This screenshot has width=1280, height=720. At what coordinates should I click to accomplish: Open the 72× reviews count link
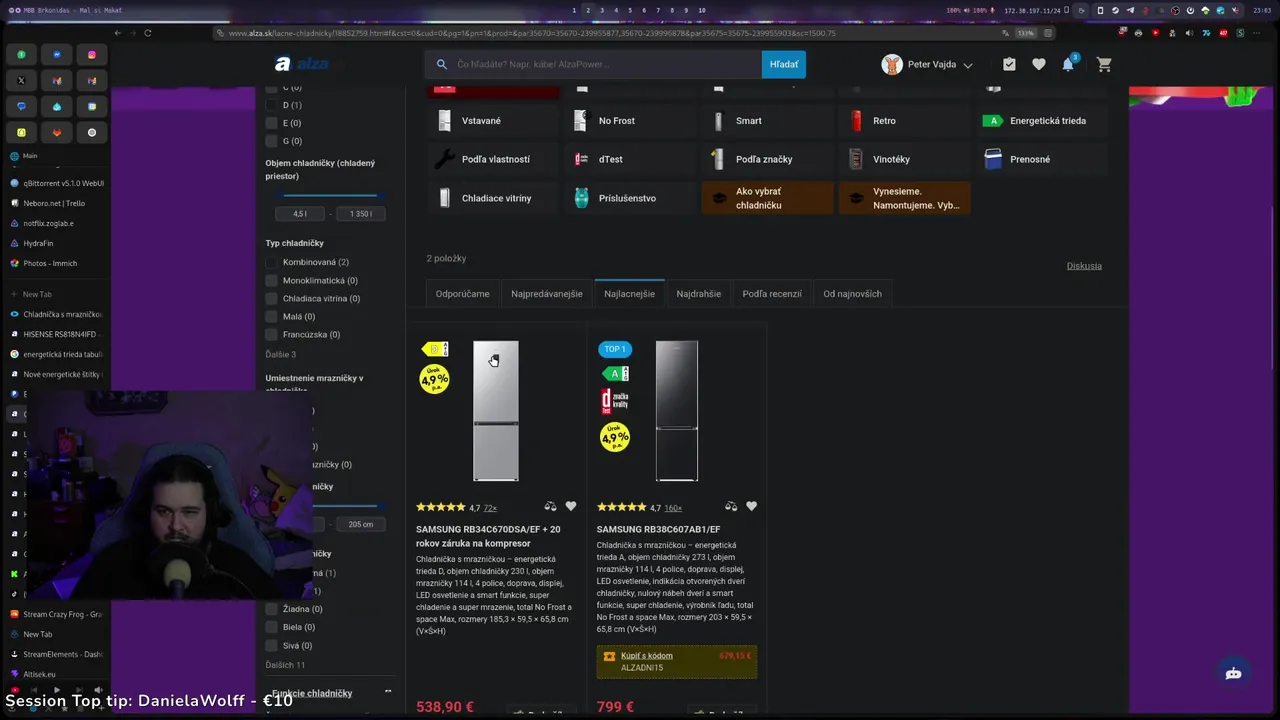click(490, 508)
